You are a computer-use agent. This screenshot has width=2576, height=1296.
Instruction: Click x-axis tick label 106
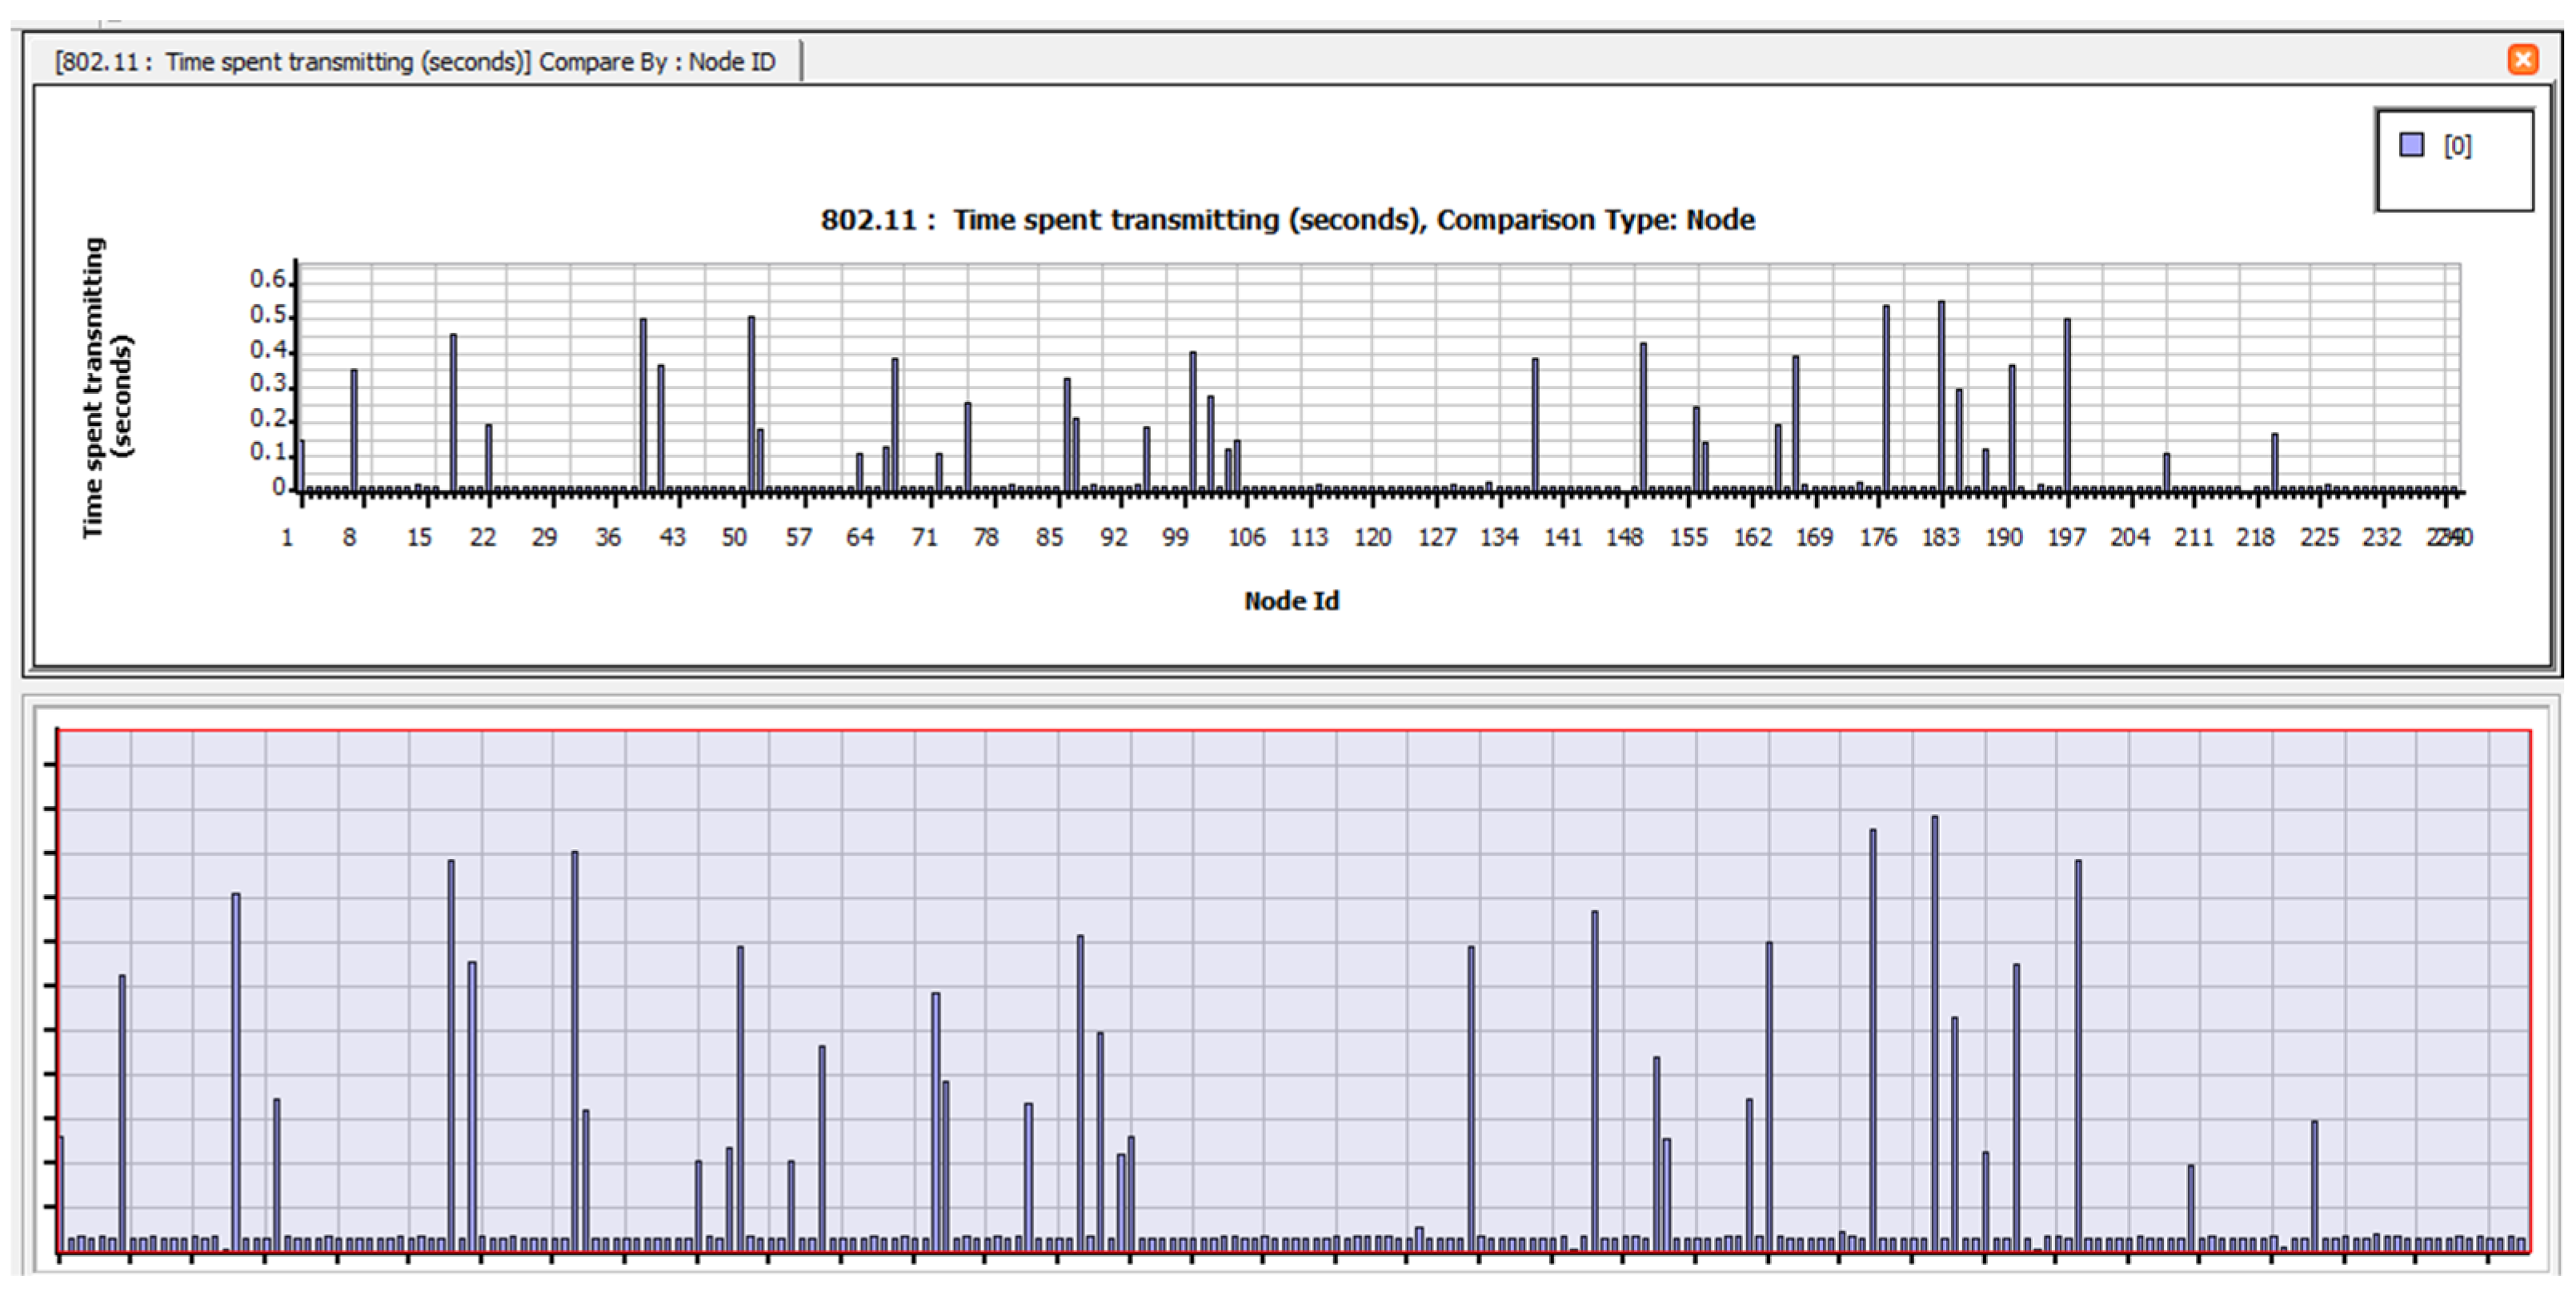pos(1246,538)
